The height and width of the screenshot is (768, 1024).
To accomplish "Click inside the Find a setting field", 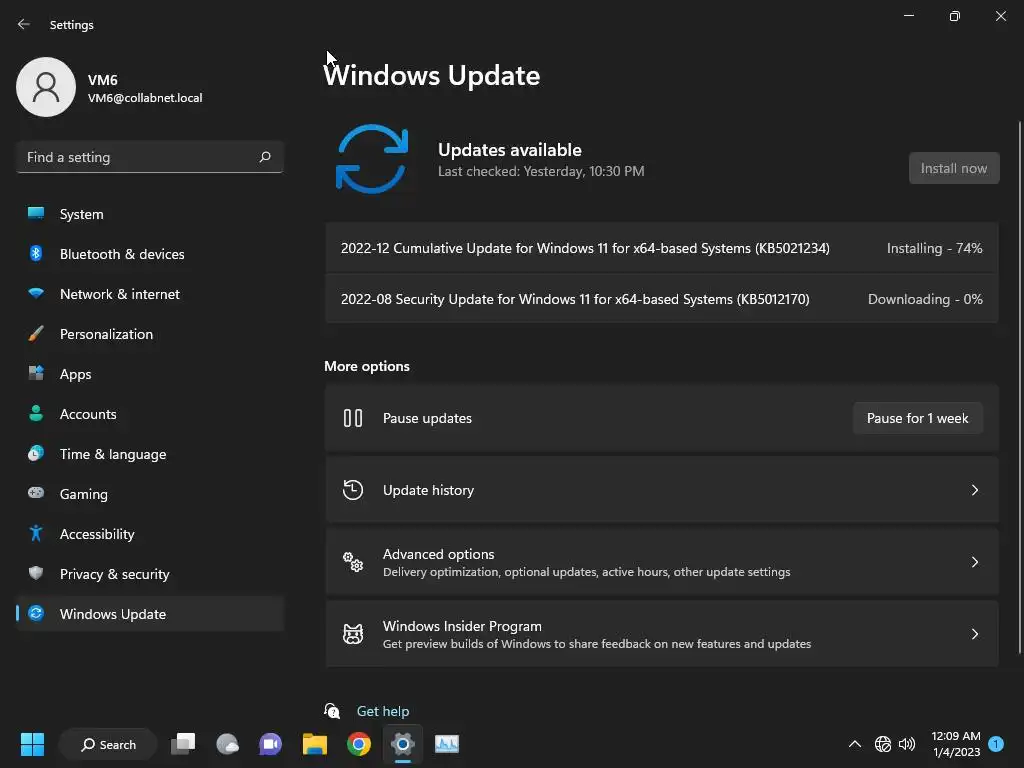I will [x=150, y=157].
